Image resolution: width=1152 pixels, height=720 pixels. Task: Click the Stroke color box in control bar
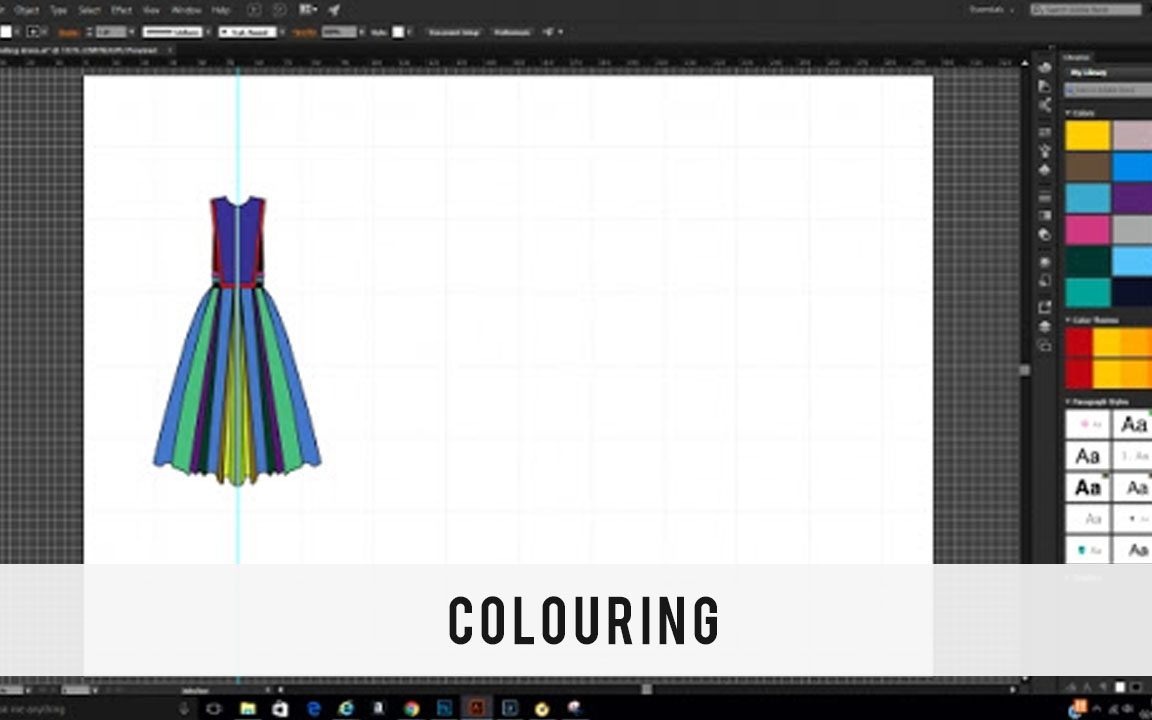[32, 32]
